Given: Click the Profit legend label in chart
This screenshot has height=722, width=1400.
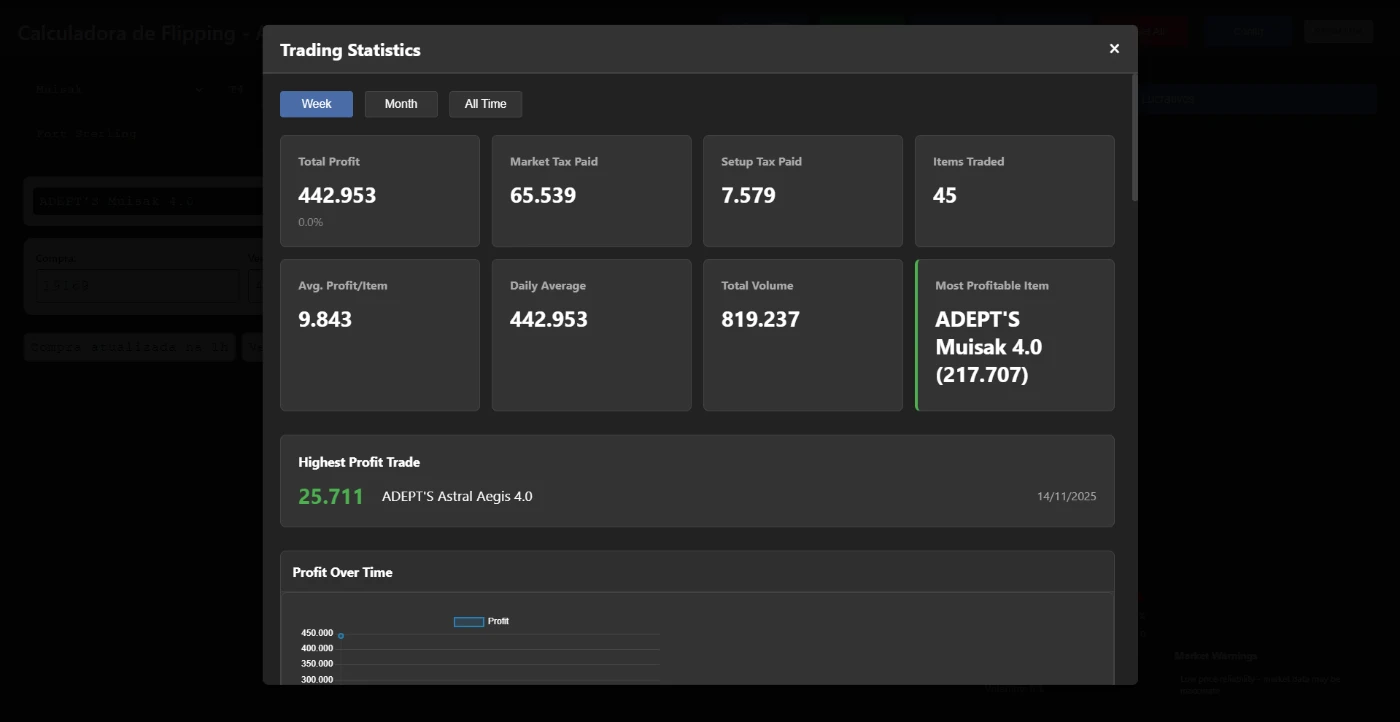Looking at the screenshot, I should pyautogui.click(x=498, y=622).
